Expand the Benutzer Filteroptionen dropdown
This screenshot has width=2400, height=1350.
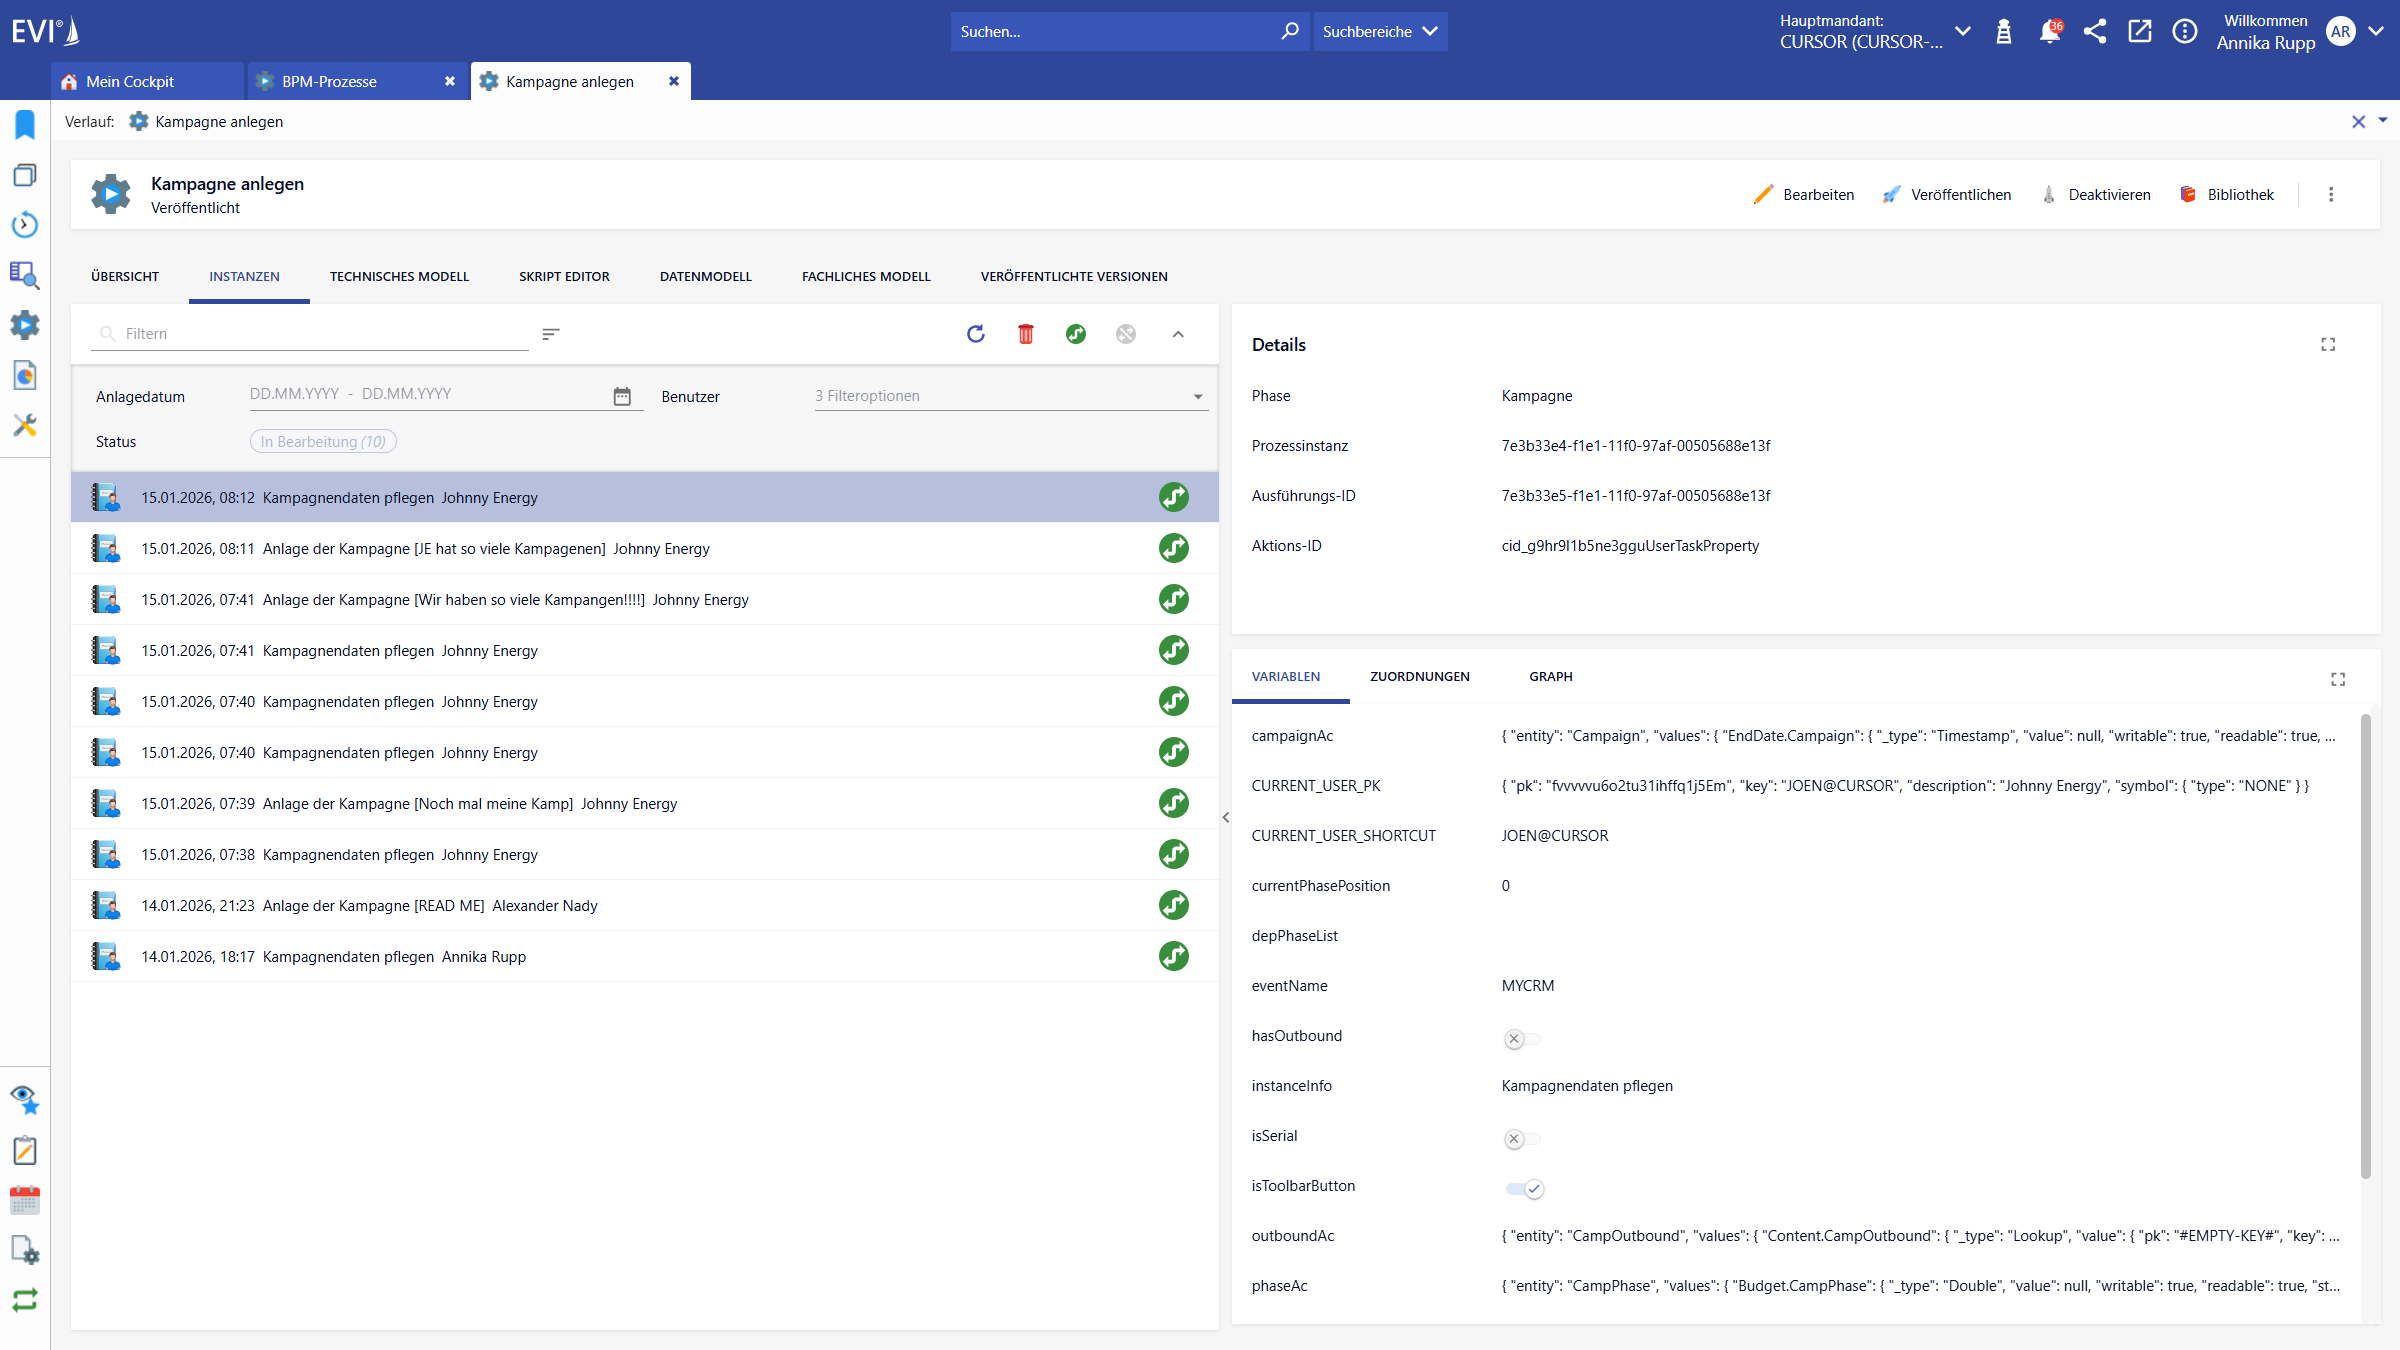click(1196, 396)
